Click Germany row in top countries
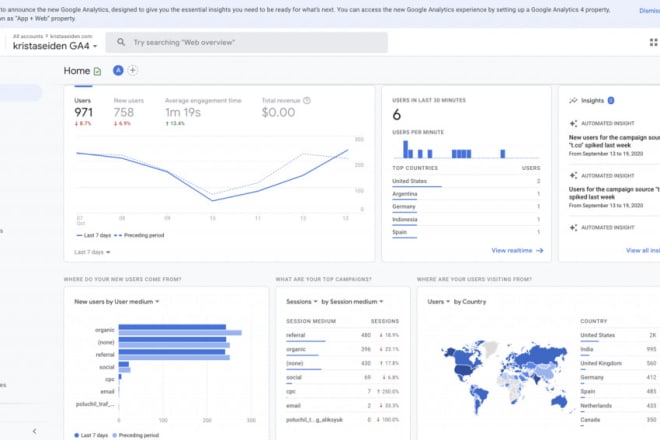The height and width of the screenshot is (440, 660). point(466,207)
